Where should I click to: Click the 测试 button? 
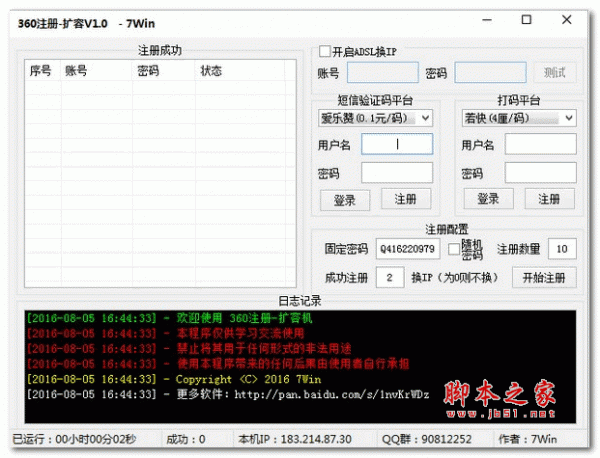(x=554, y=72)
